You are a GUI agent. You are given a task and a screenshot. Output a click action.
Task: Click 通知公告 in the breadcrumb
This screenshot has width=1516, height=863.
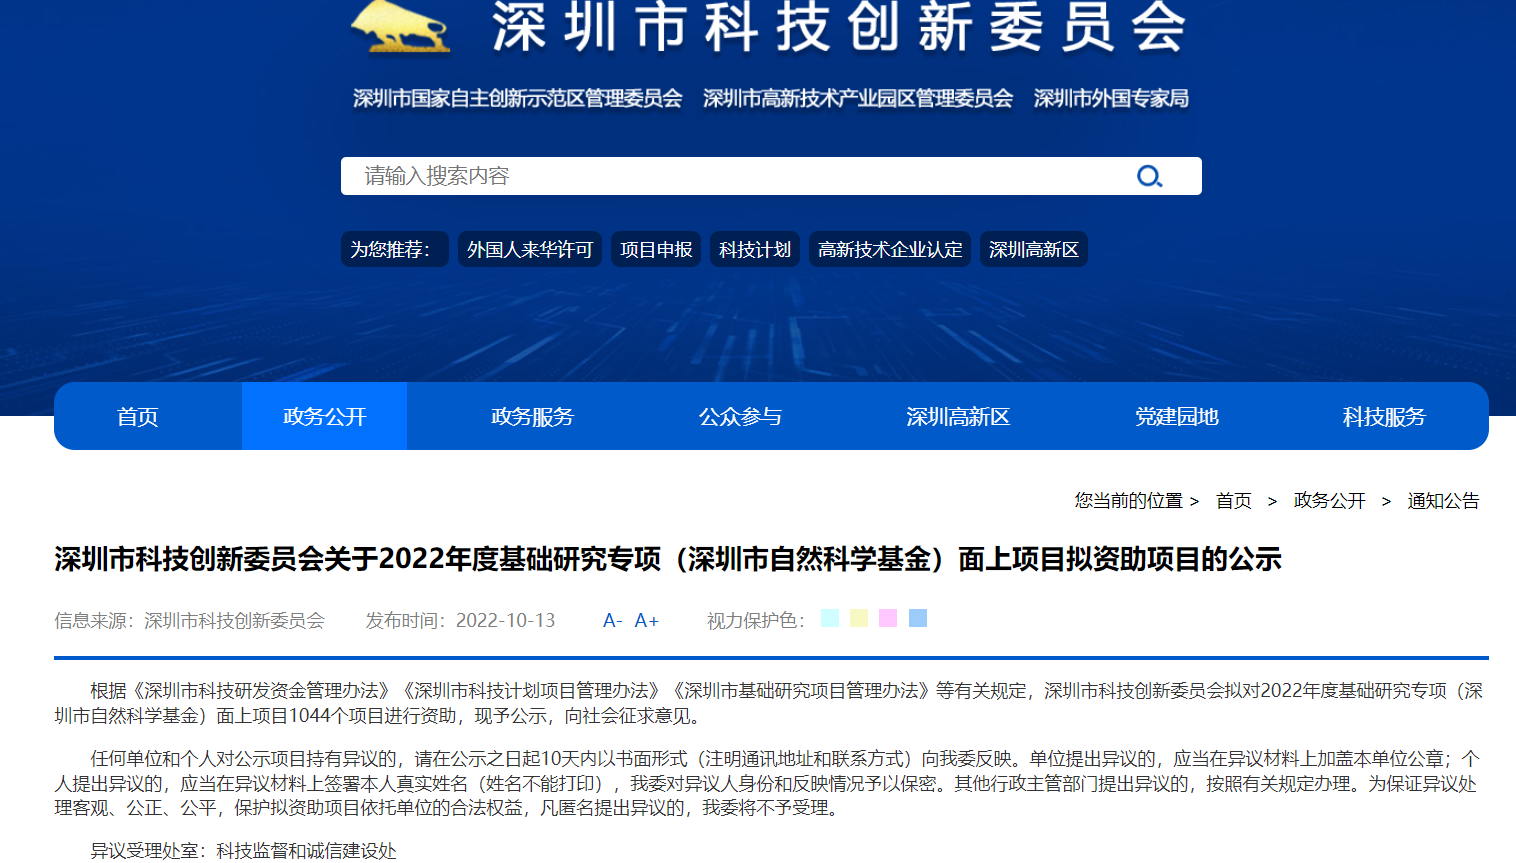click(x=1443, y=501)
